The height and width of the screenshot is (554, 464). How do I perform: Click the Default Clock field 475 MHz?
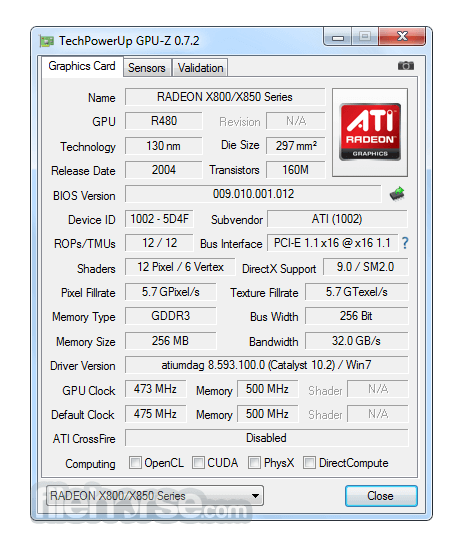(x=155, y=413)
